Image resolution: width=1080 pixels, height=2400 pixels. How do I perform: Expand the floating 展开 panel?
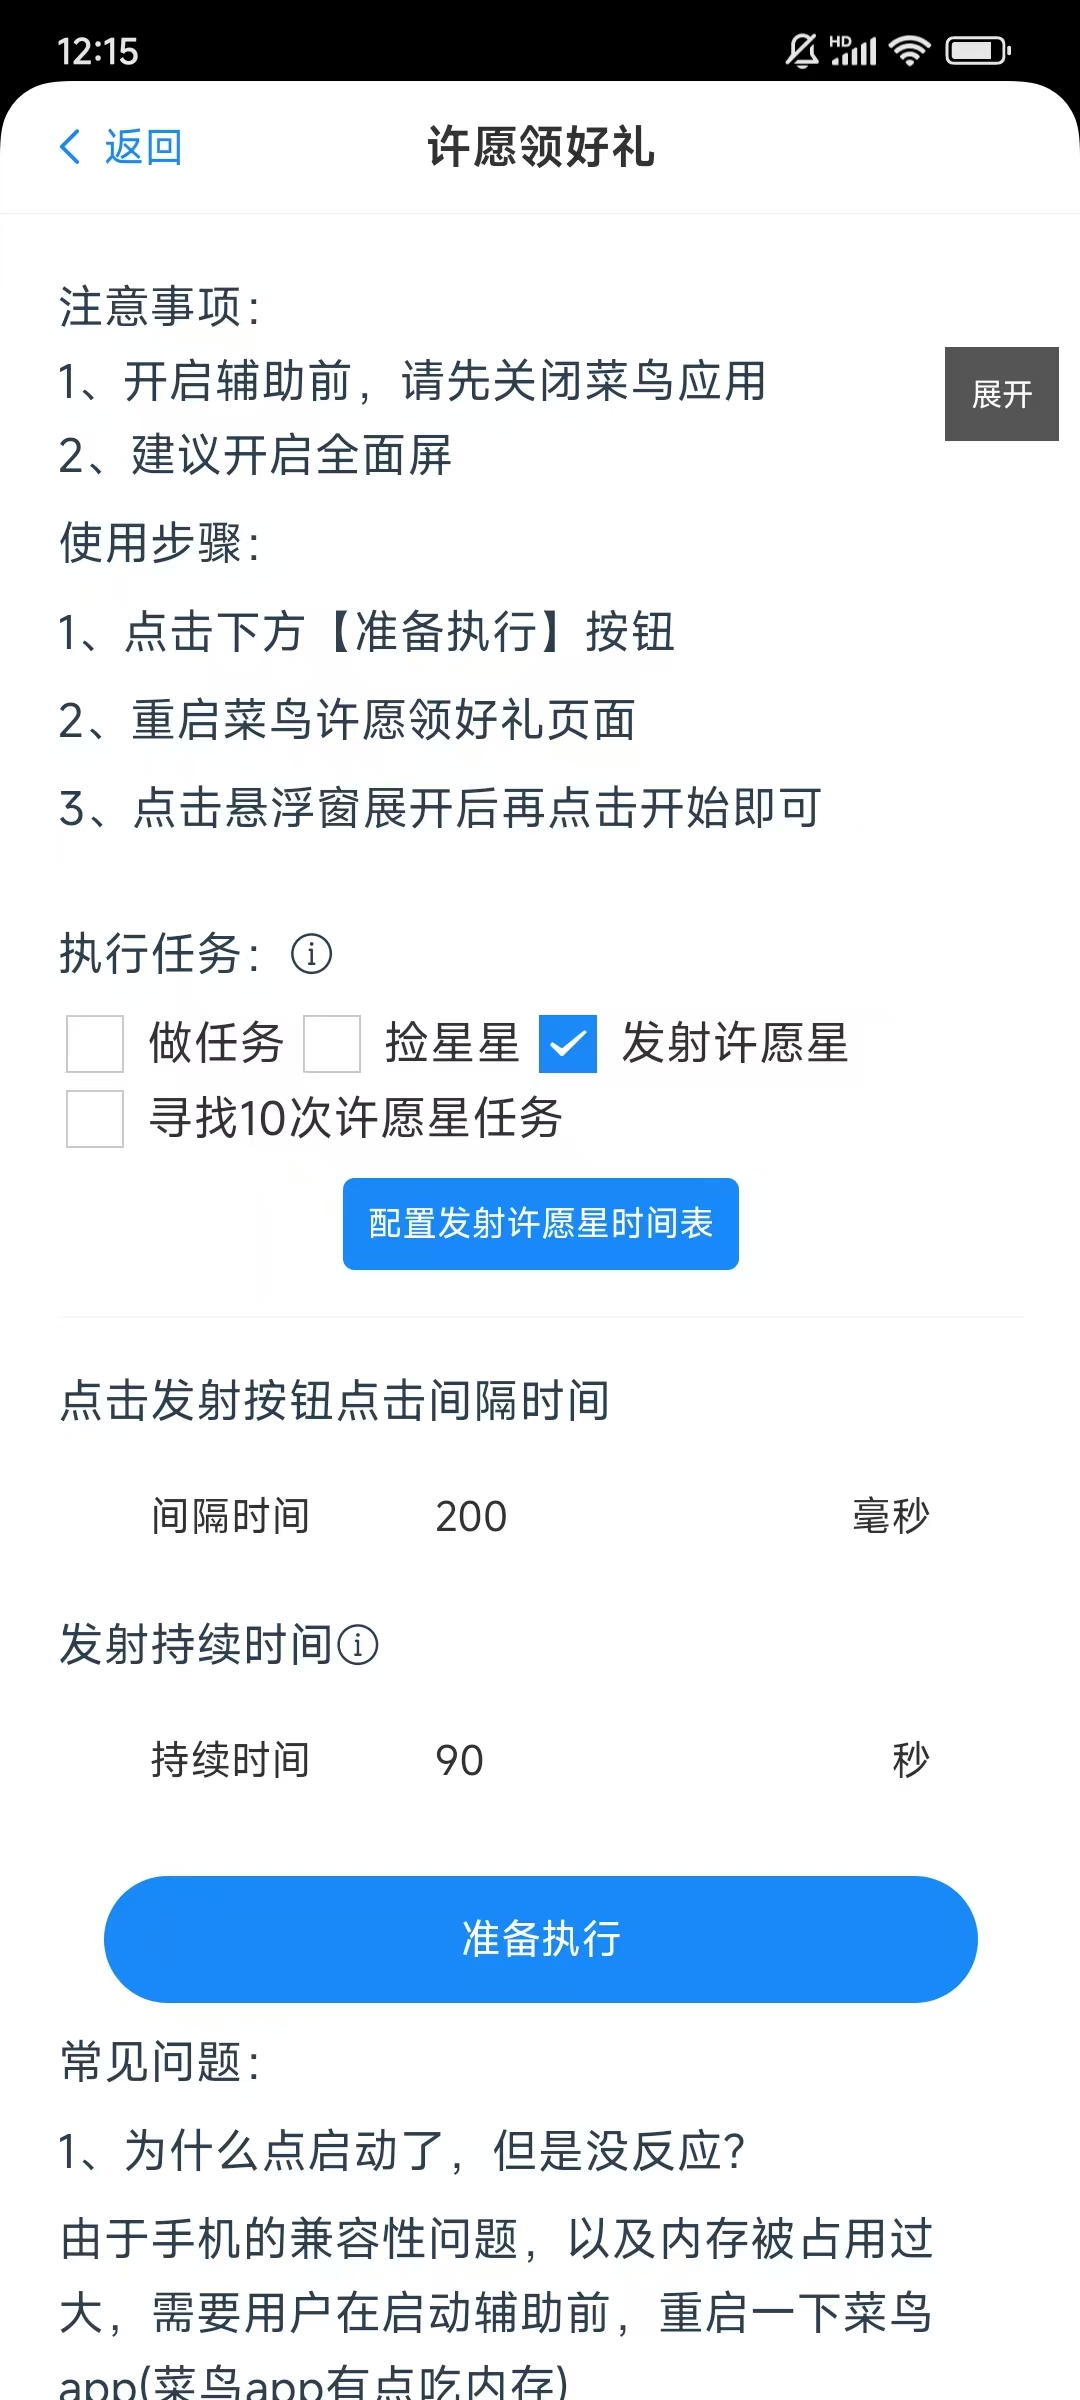point(1002,394)
